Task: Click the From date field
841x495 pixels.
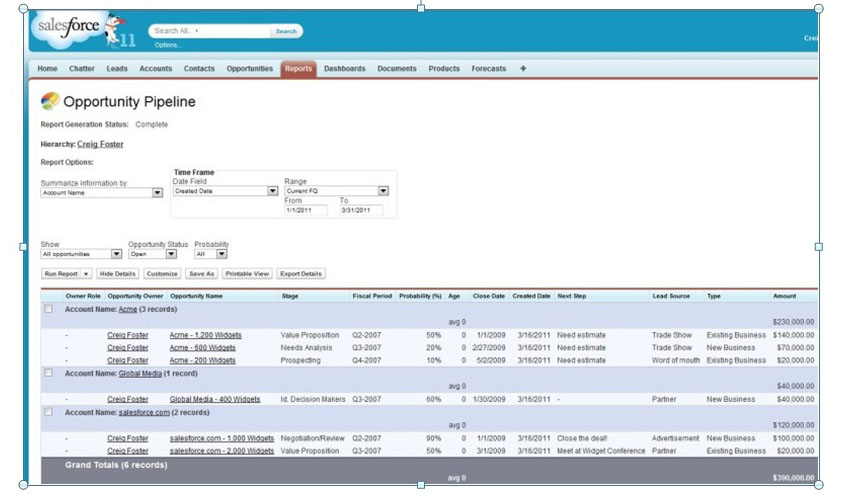Action: coord(306,210)
